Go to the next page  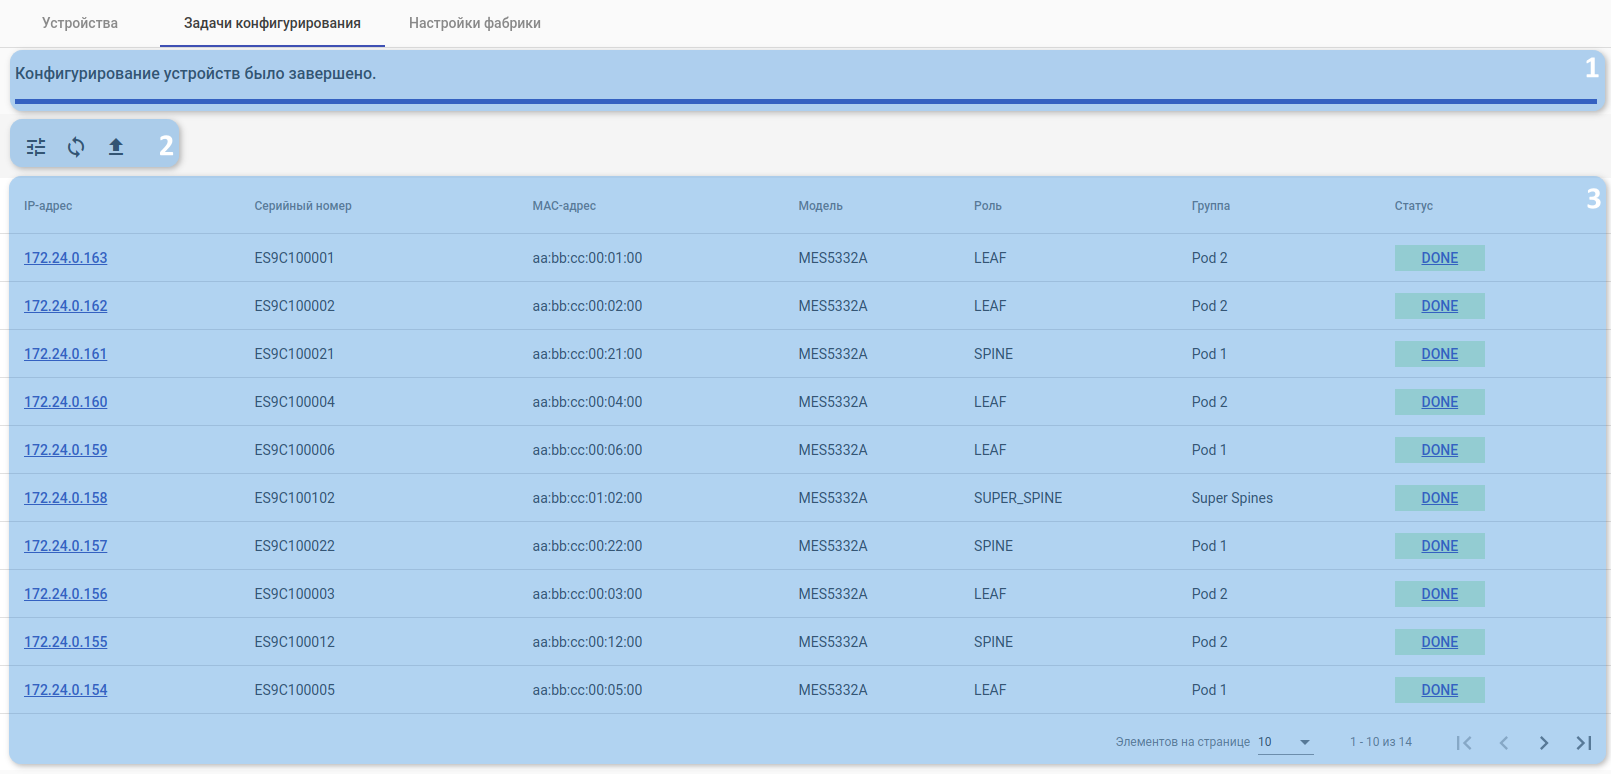coord(1544,742)
